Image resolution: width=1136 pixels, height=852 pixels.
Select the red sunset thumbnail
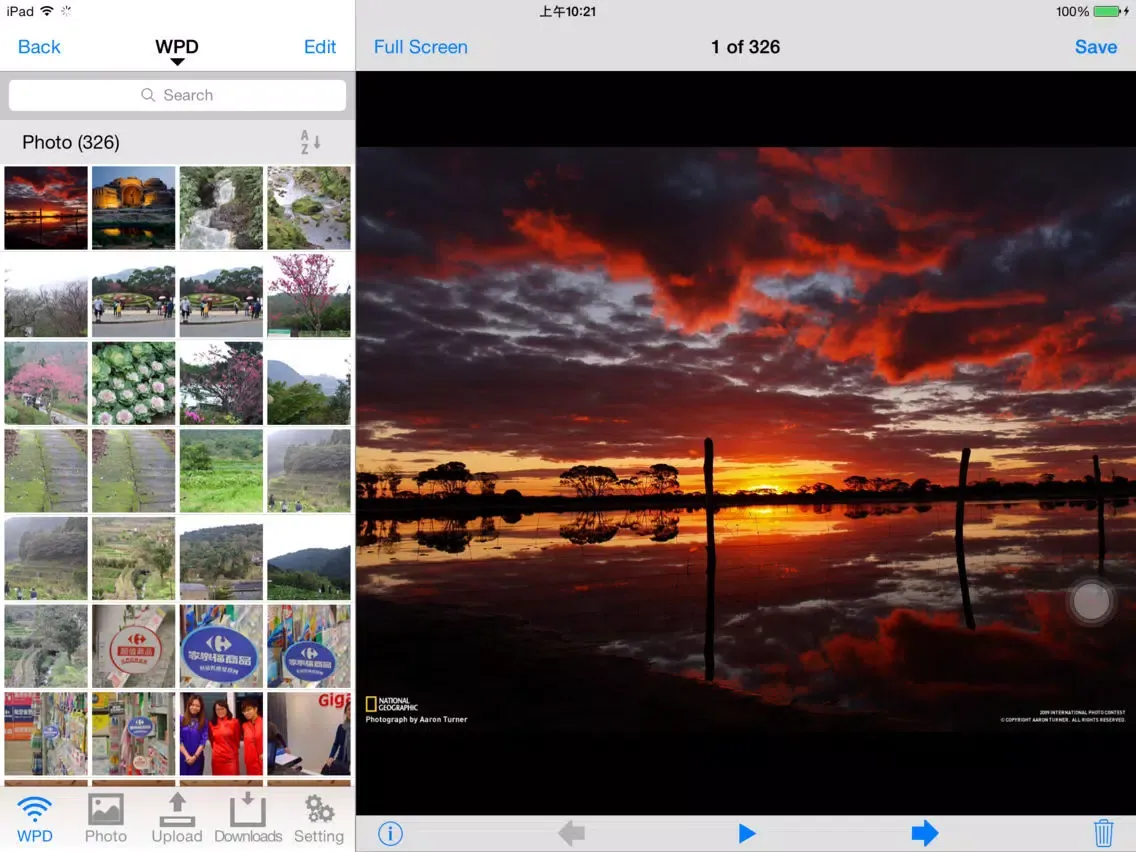(46, 208)
